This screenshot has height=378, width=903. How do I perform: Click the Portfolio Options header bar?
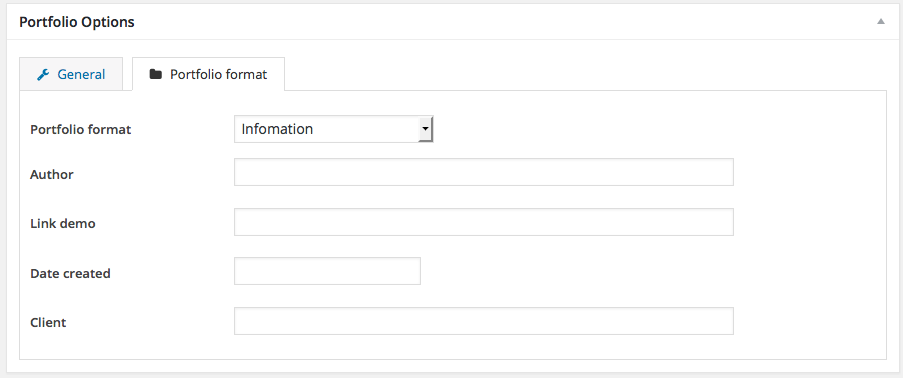click(x=452, y=22)
